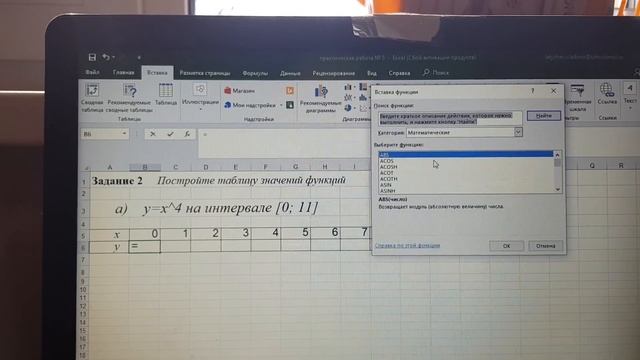Viewport: 640px width, 360px height.
Task: Click the cell with x value 5
Action: (x=296, y=233)
